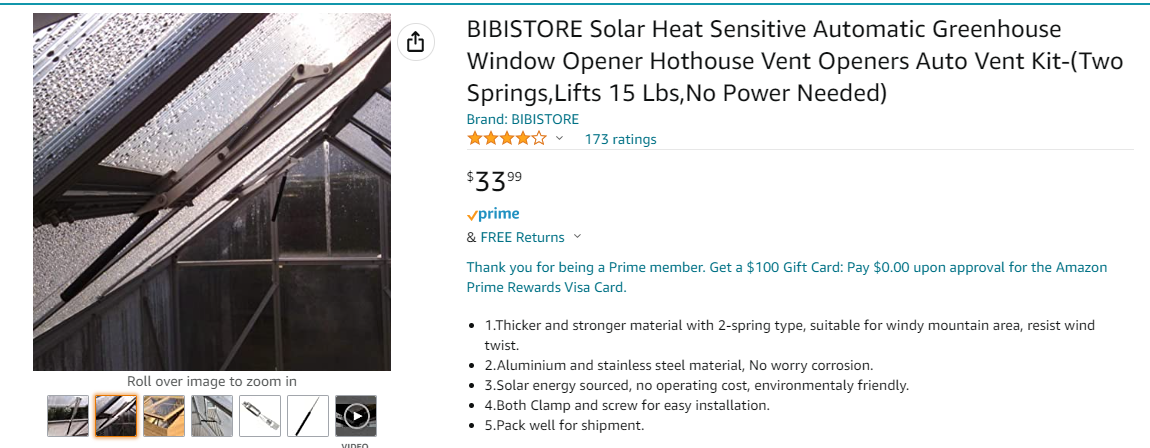Play the product video thumbnail
Viewport: 1150px width, 448px height.
point(355,416)
